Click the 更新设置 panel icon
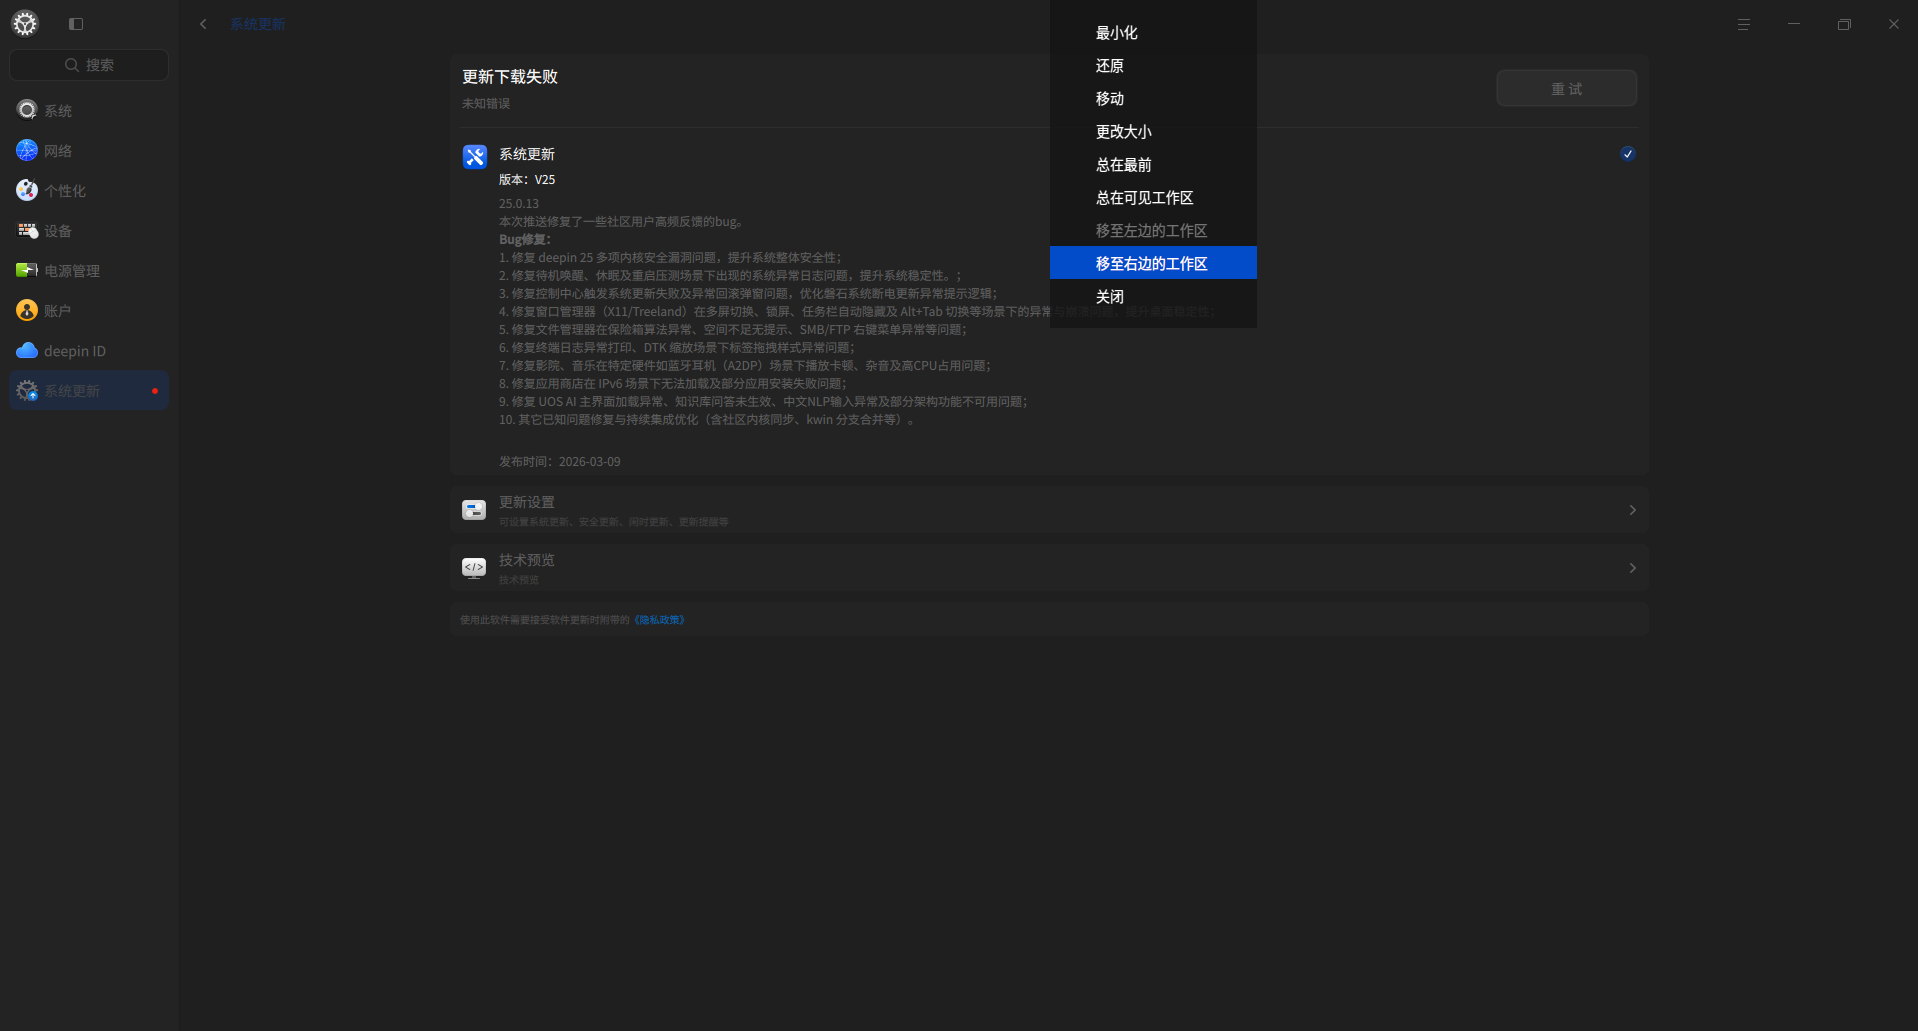This screenshot has height=1031, width=1918. click(x=473, y=510)
